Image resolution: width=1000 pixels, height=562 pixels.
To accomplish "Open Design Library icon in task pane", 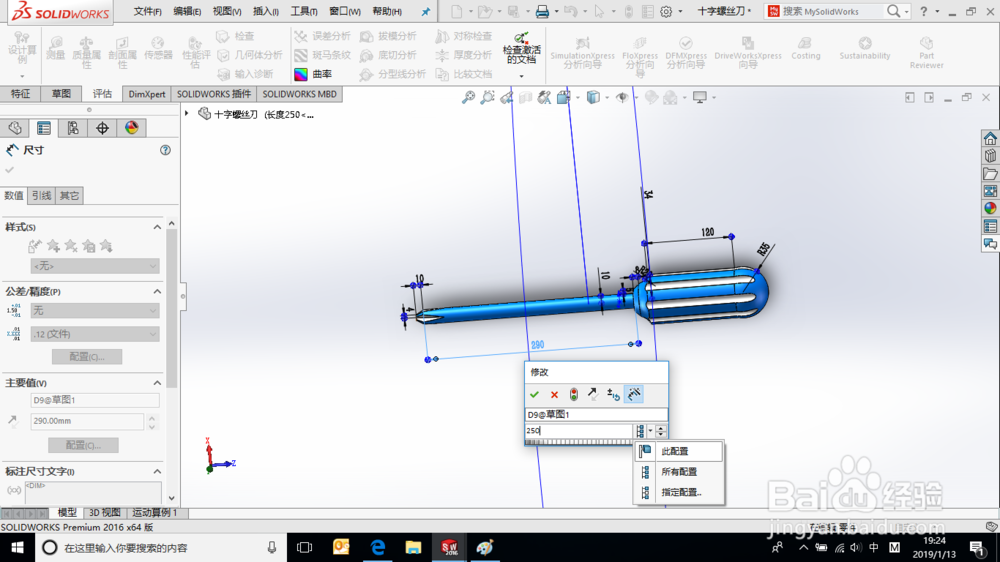I will pos(990,156).
